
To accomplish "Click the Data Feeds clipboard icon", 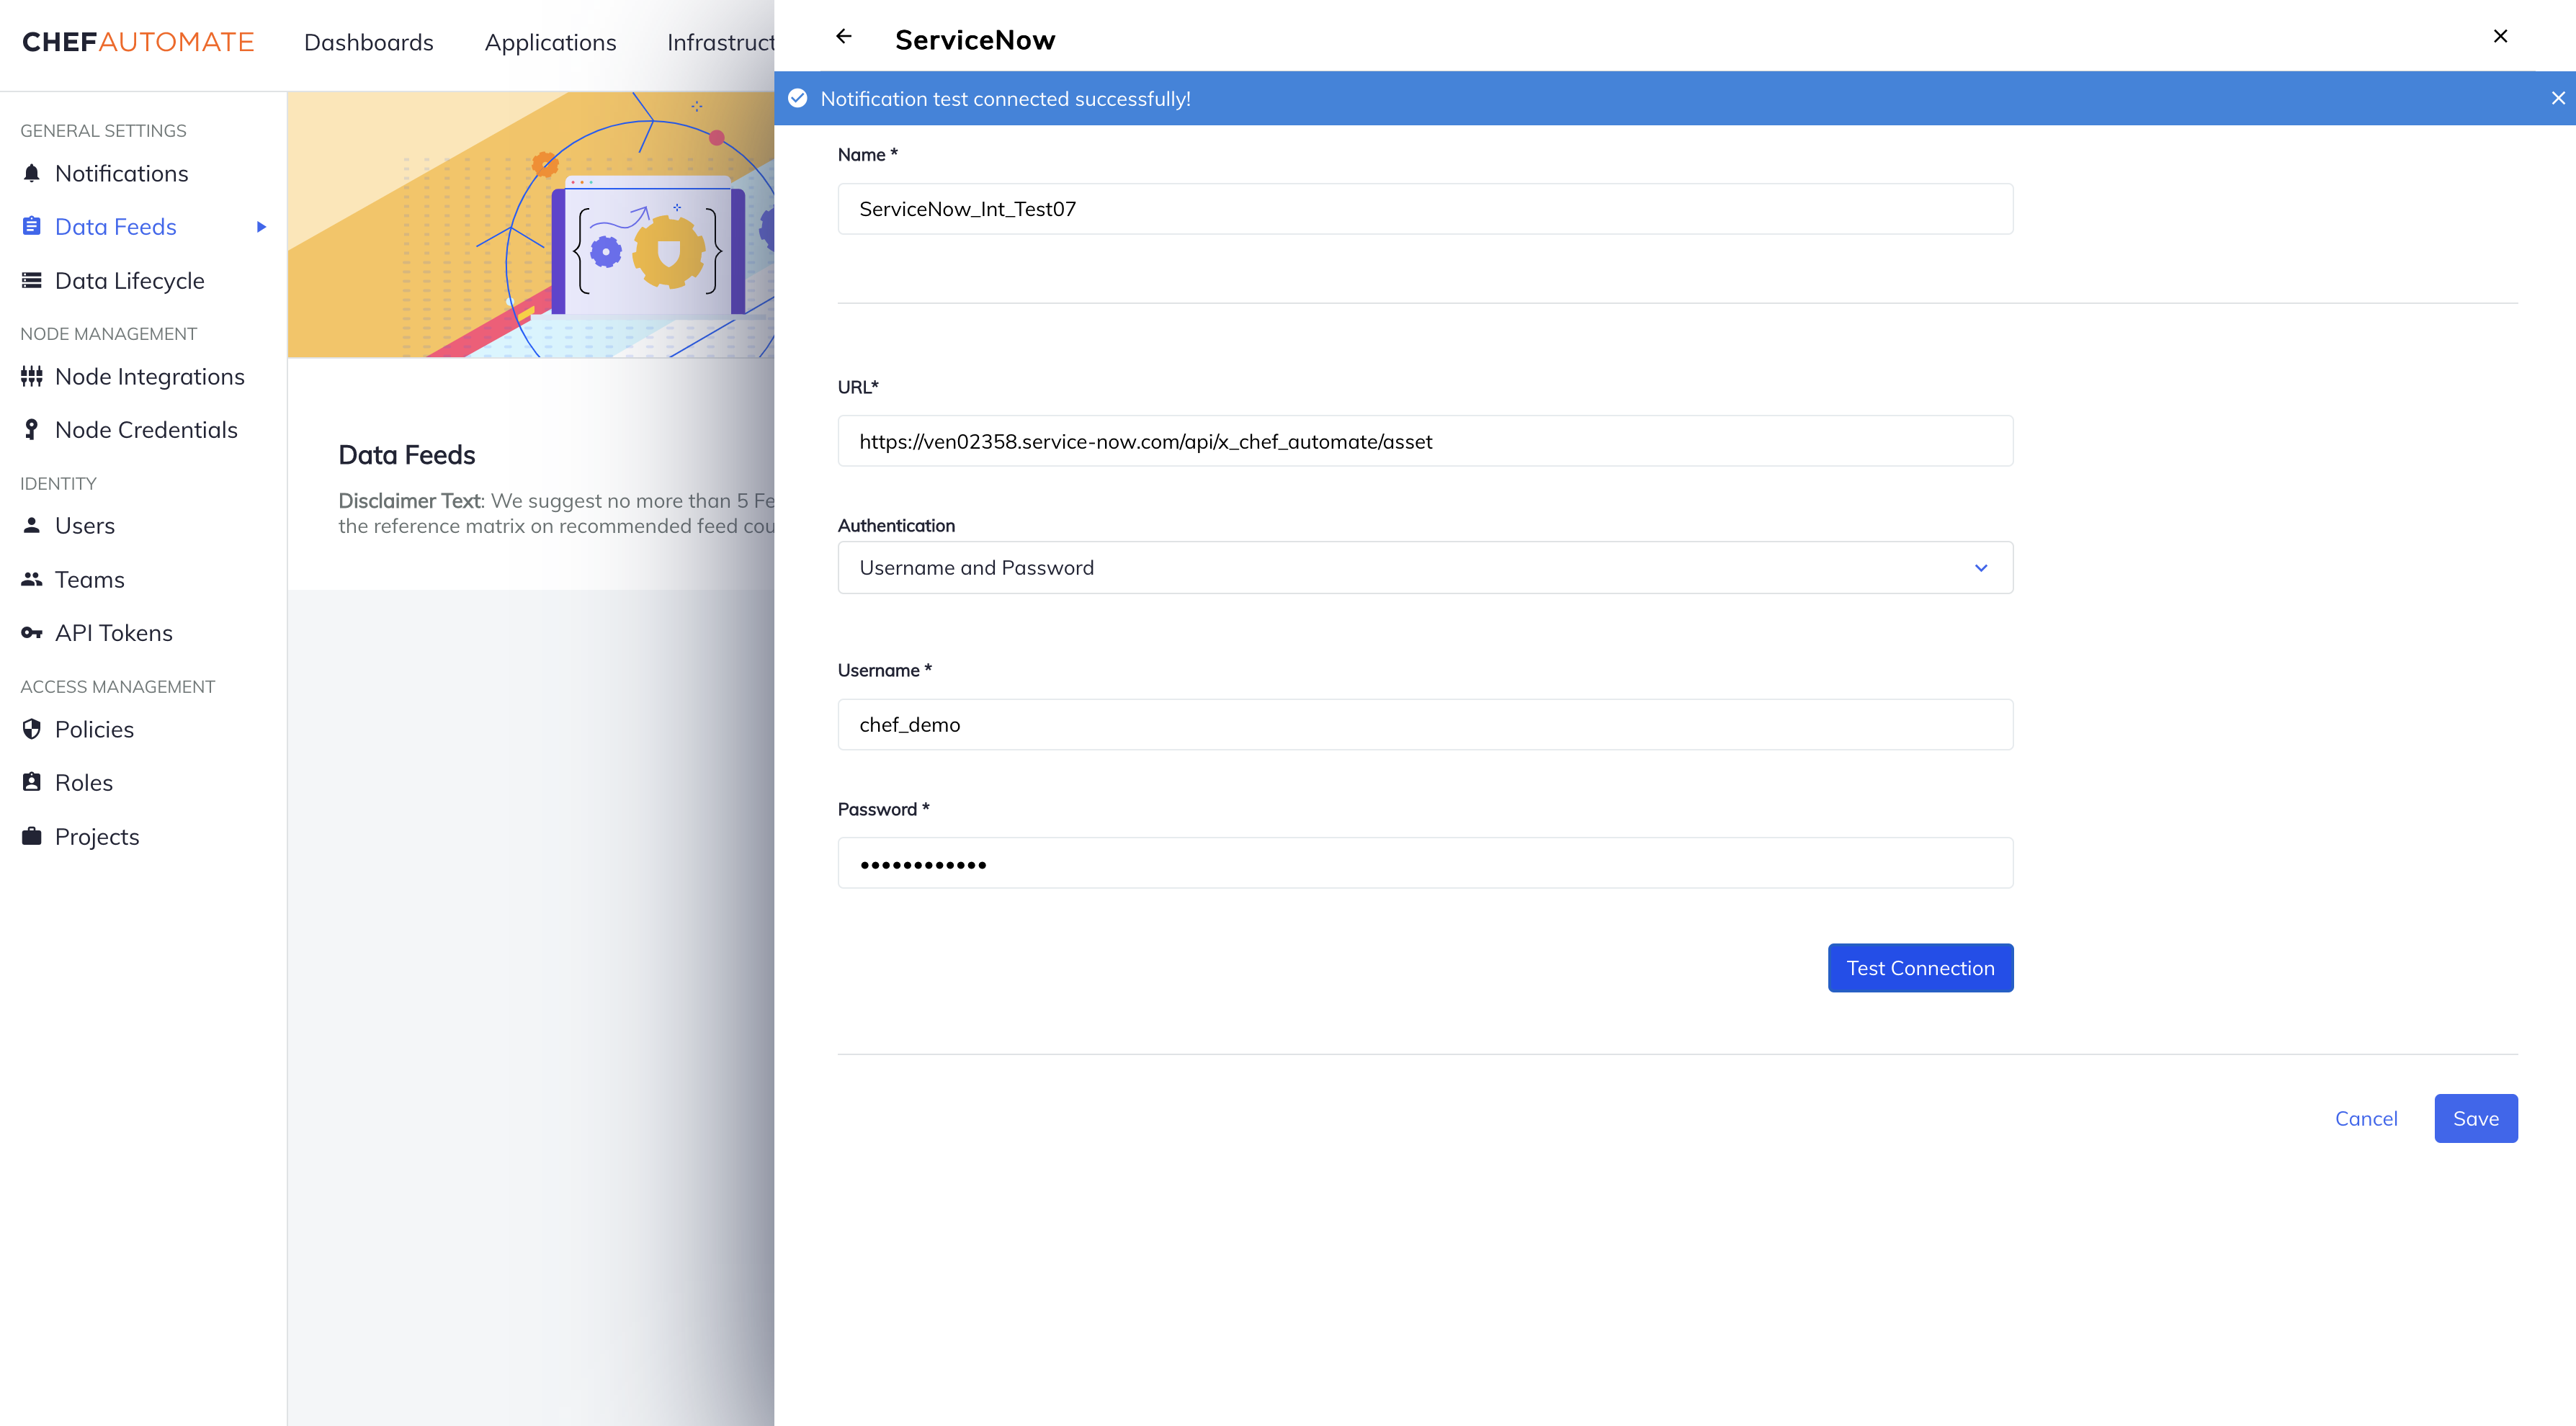I will pyautogui.click(x=32, y=226).
